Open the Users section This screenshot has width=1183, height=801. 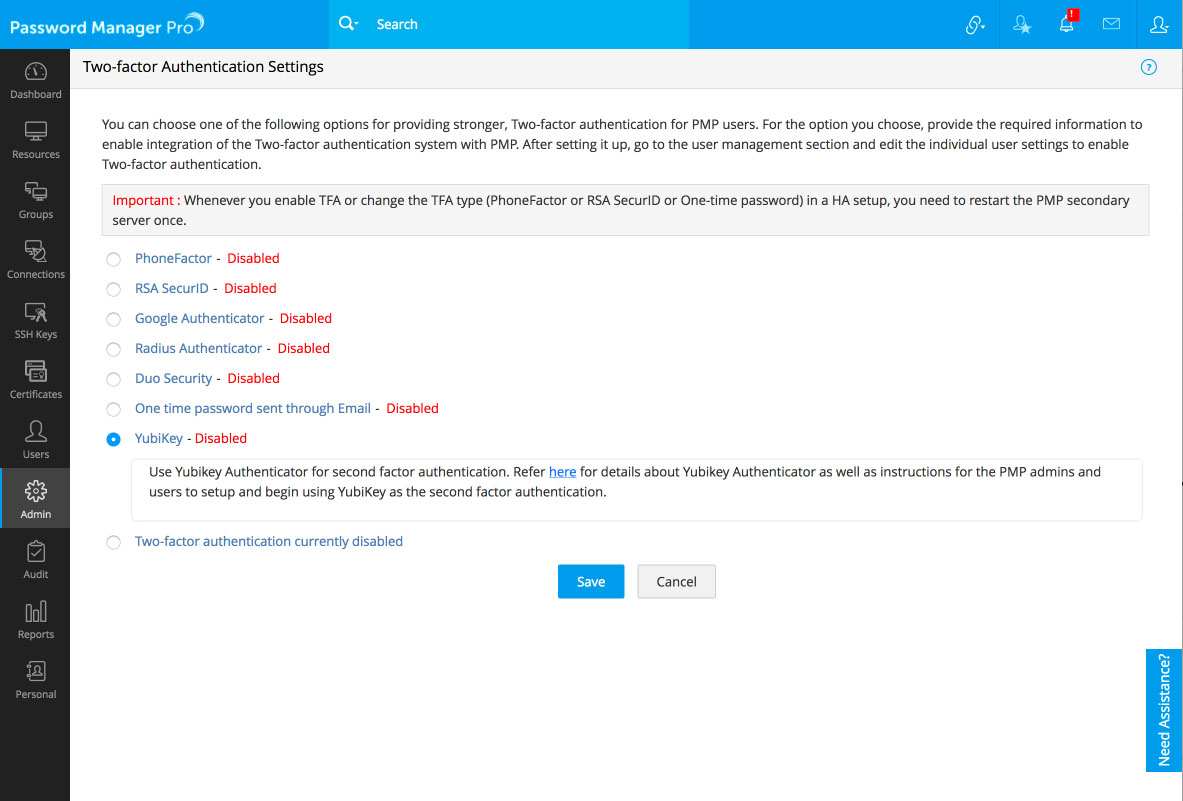tap(35, 440)
